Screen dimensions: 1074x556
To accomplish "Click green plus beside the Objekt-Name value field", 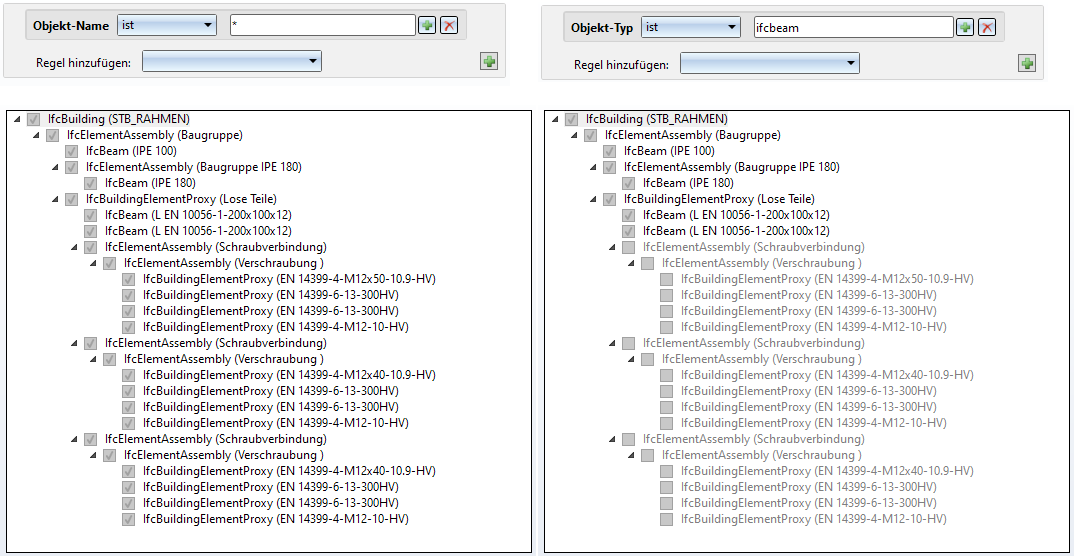I will click(x=427, y=26).
